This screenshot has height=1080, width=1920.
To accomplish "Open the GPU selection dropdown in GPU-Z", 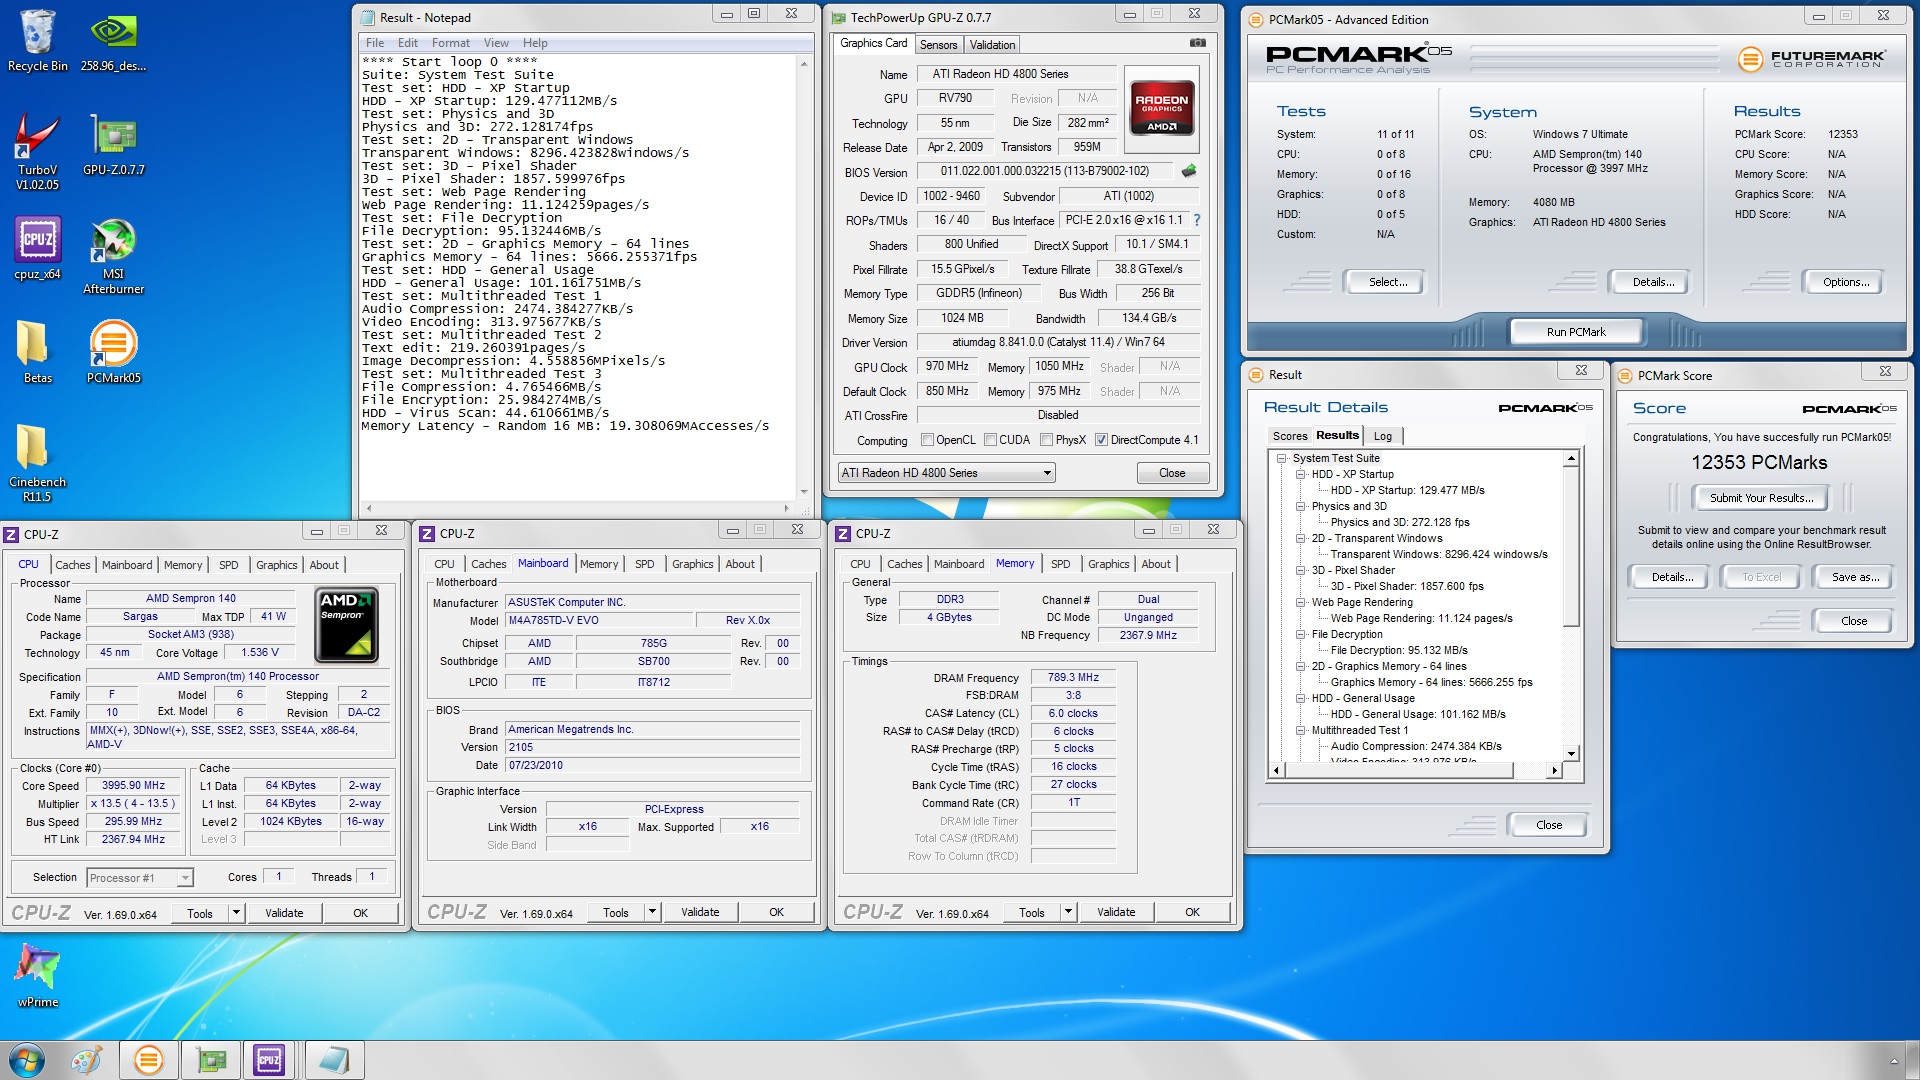I will click(946, 473).
